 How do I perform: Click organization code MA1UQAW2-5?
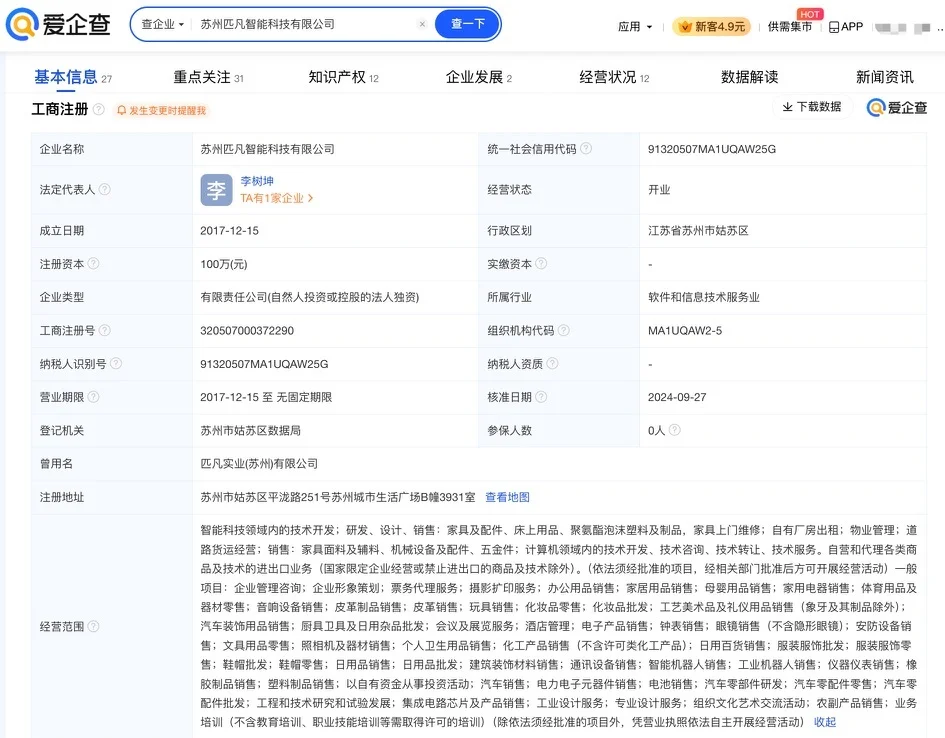(x=685, y=331)
